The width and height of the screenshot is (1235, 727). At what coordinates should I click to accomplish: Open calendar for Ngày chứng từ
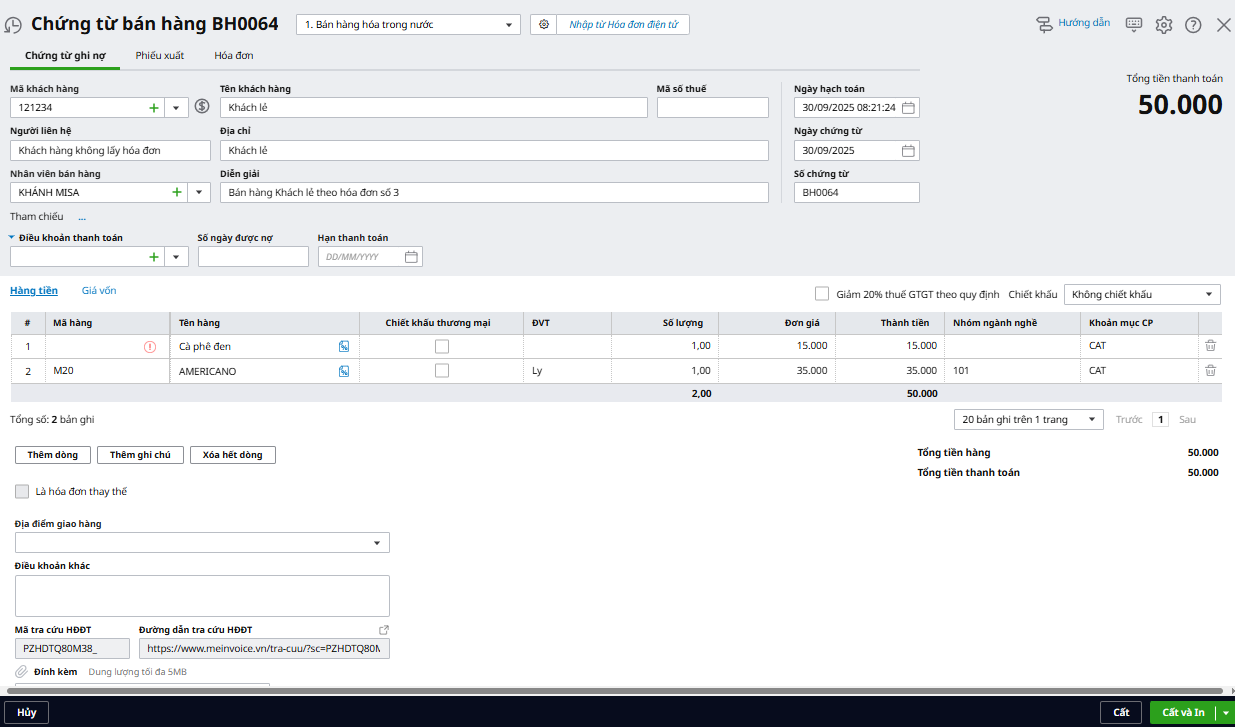(908, 151)
